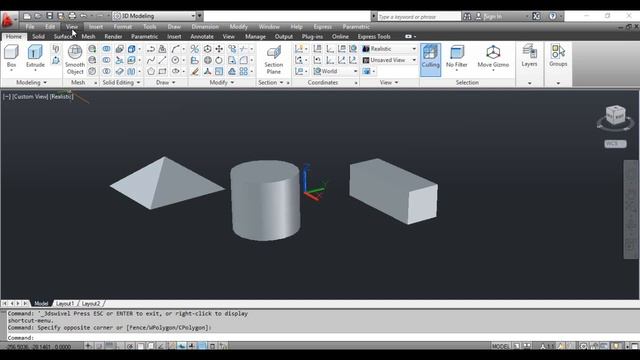Open the Layers panel button
Image resolution: width=640 pixels, height=360 pixels.
[x=529, y=56]
